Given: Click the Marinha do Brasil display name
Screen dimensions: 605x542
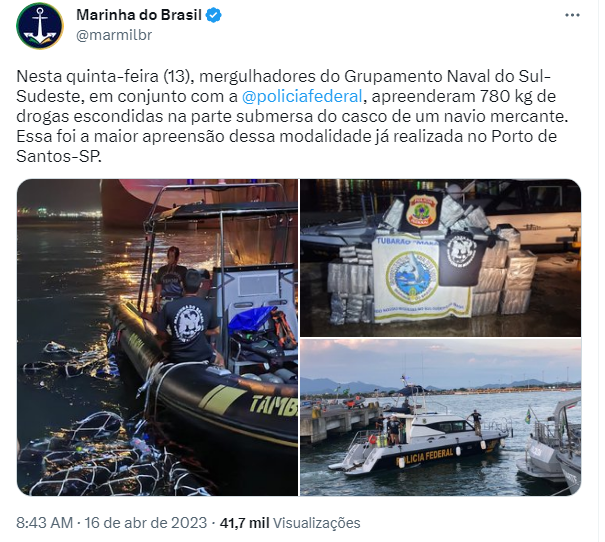Looking at the screenshot, I should 139,15.
